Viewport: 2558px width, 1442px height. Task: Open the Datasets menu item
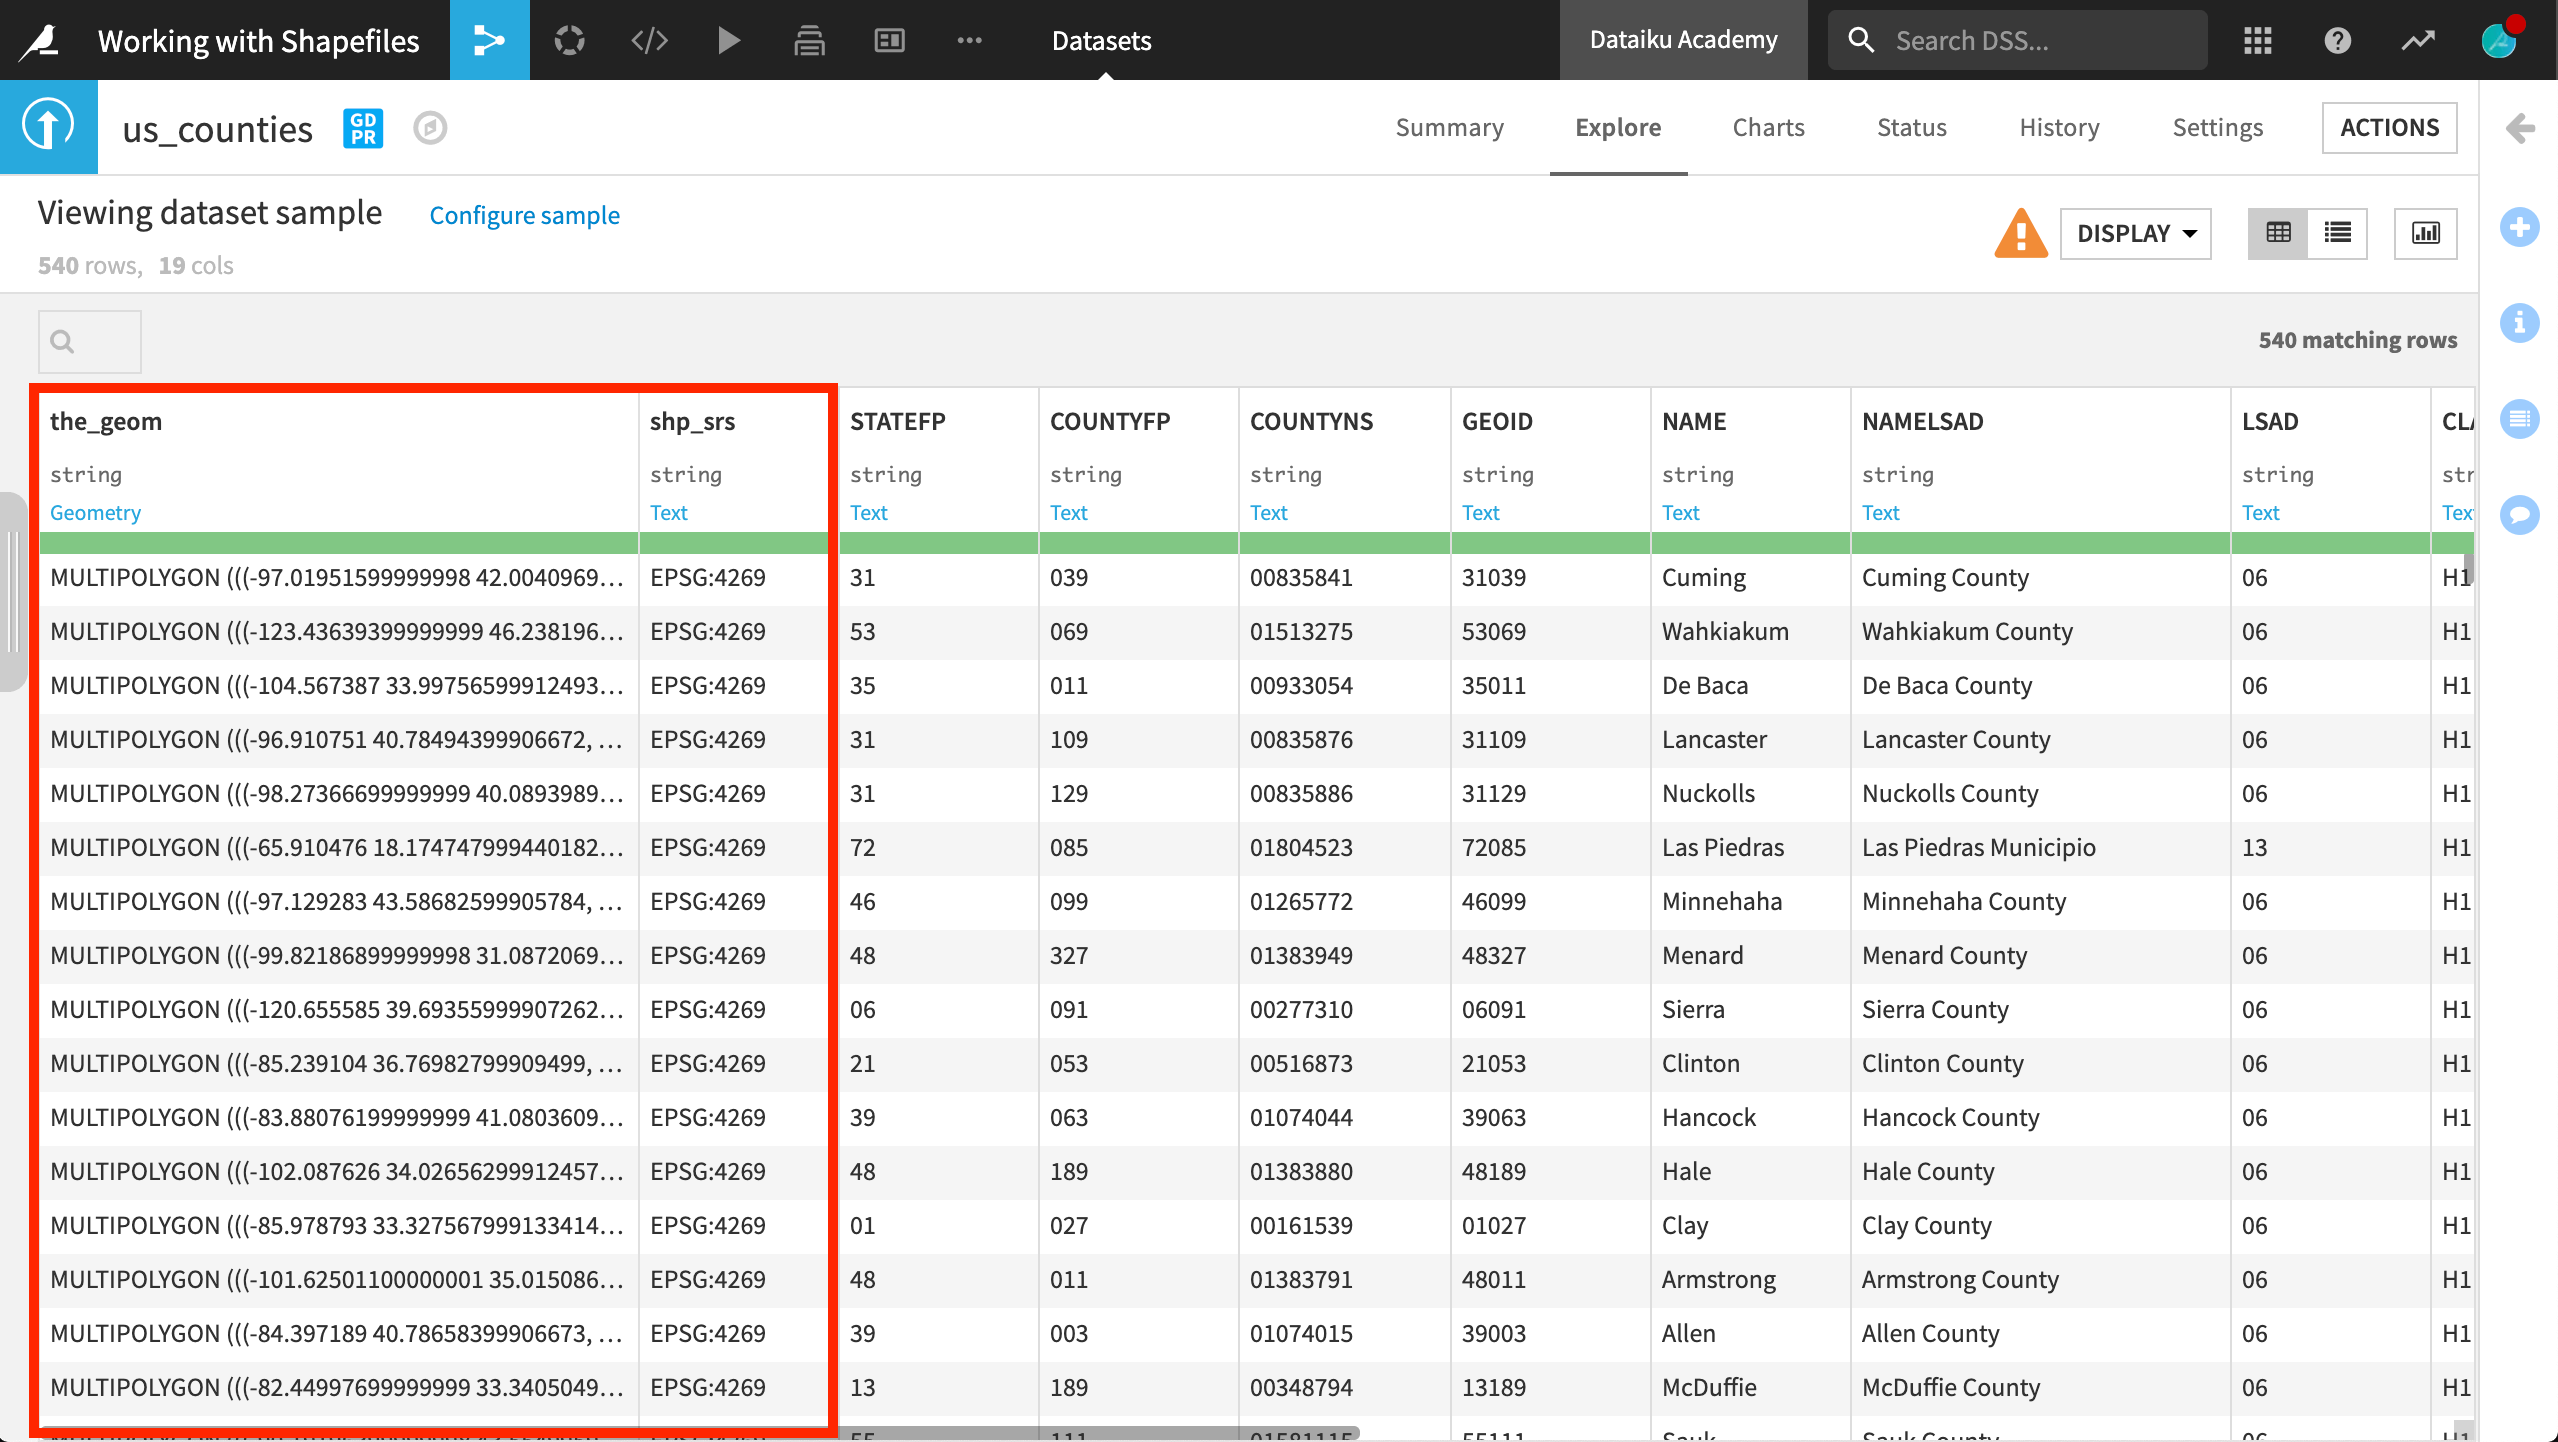pyautogui.click(x=1100, y=39)
